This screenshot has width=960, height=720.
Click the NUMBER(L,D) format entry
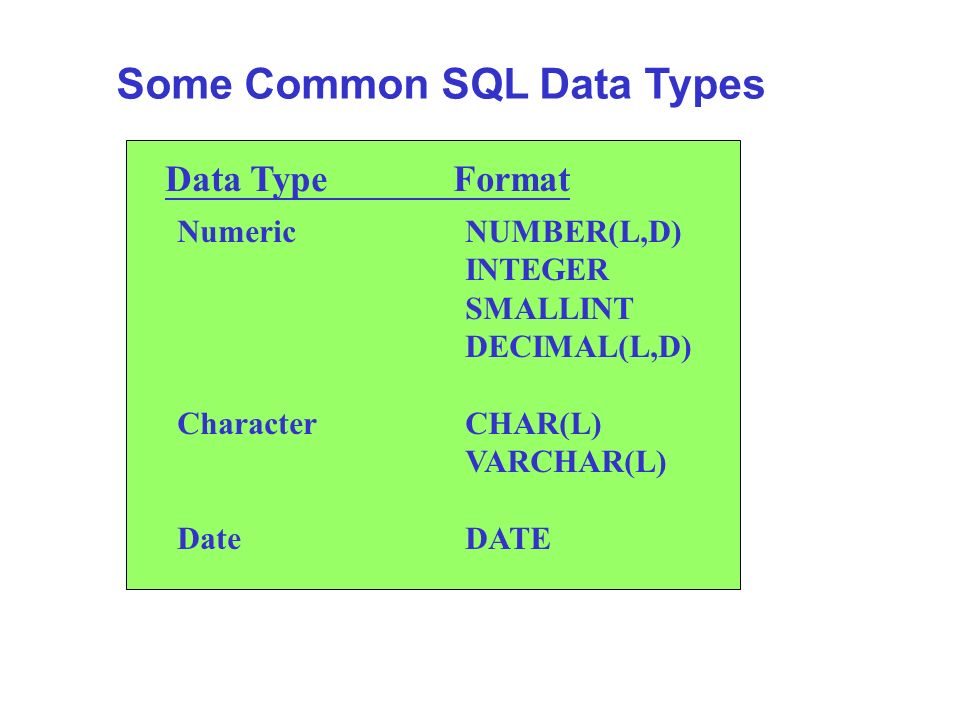pyautogui.click(x=573, y=233)
